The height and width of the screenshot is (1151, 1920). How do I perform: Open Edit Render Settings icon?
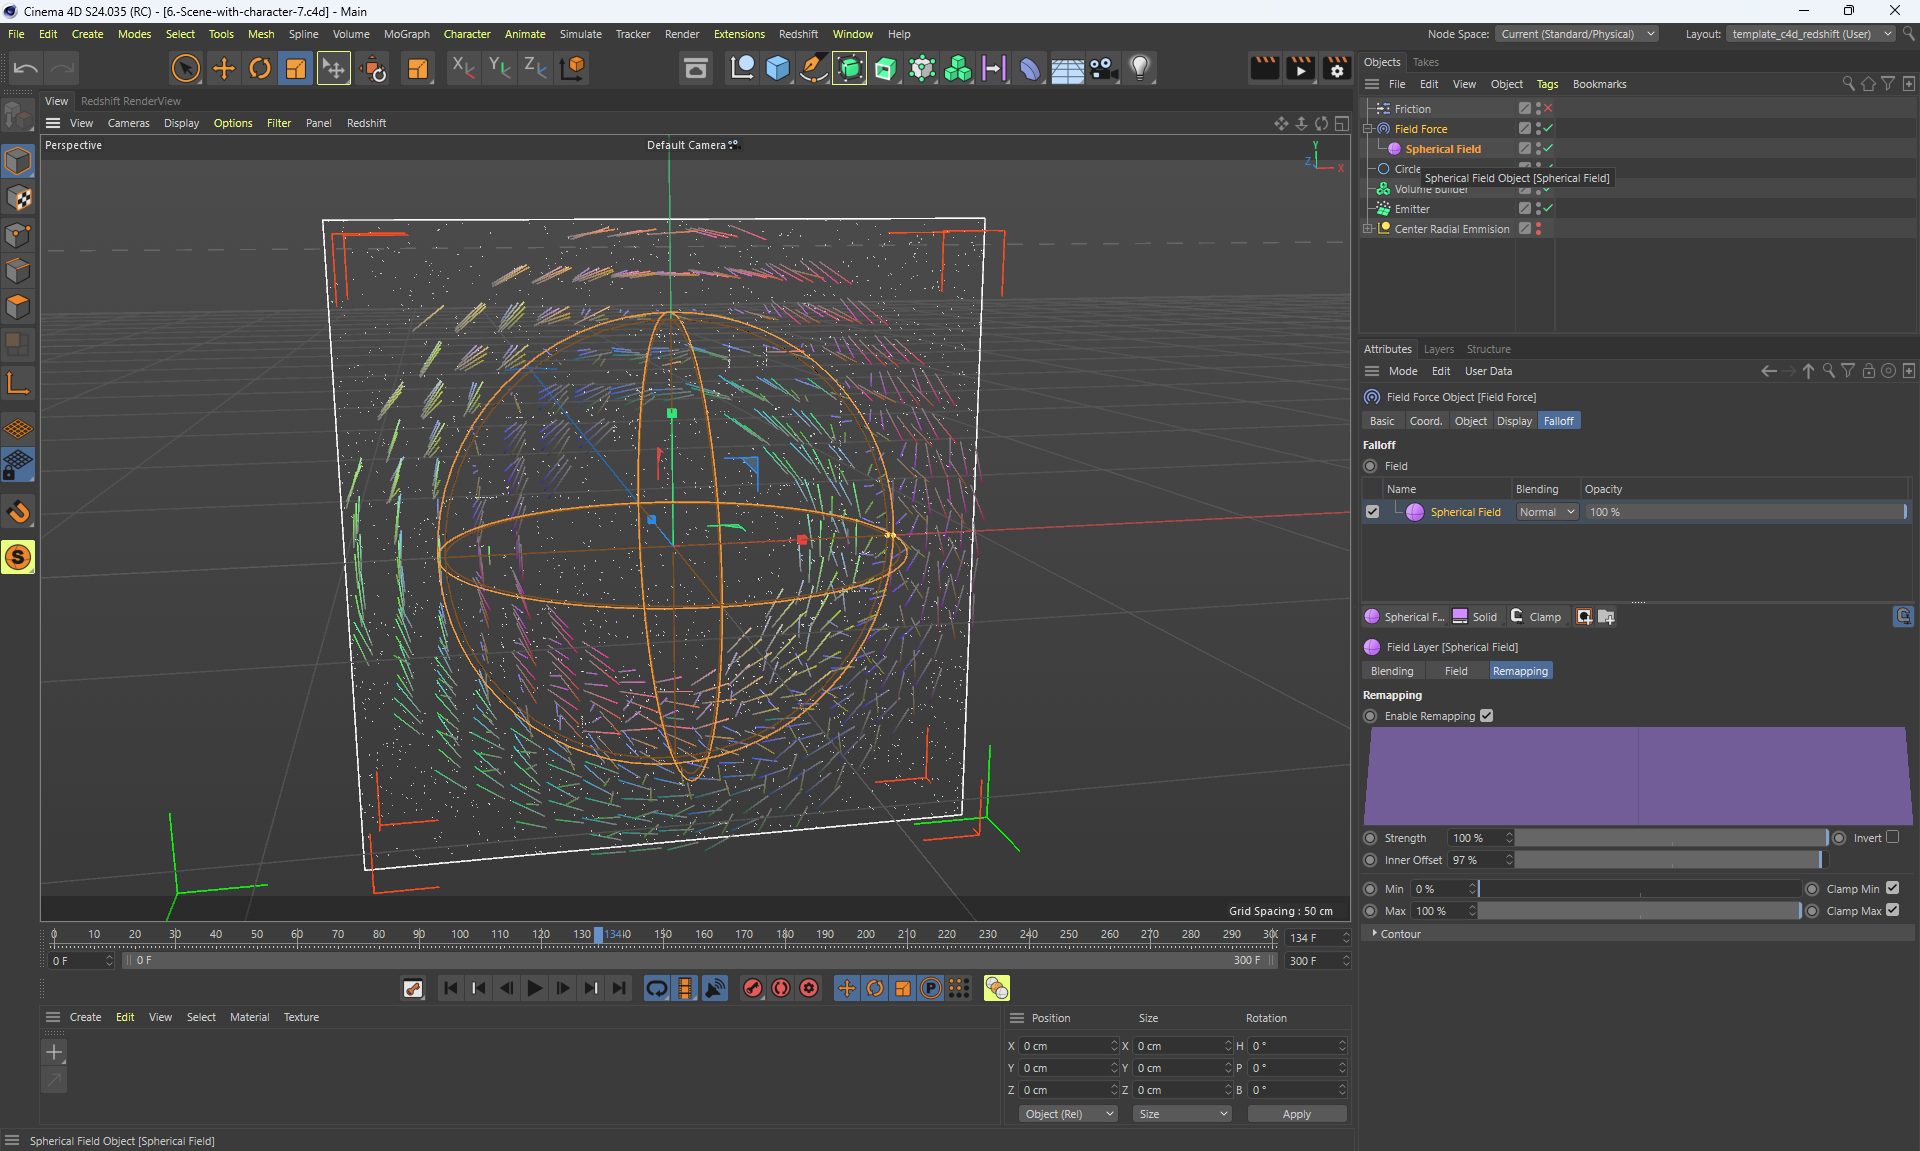coord(1336,68)
